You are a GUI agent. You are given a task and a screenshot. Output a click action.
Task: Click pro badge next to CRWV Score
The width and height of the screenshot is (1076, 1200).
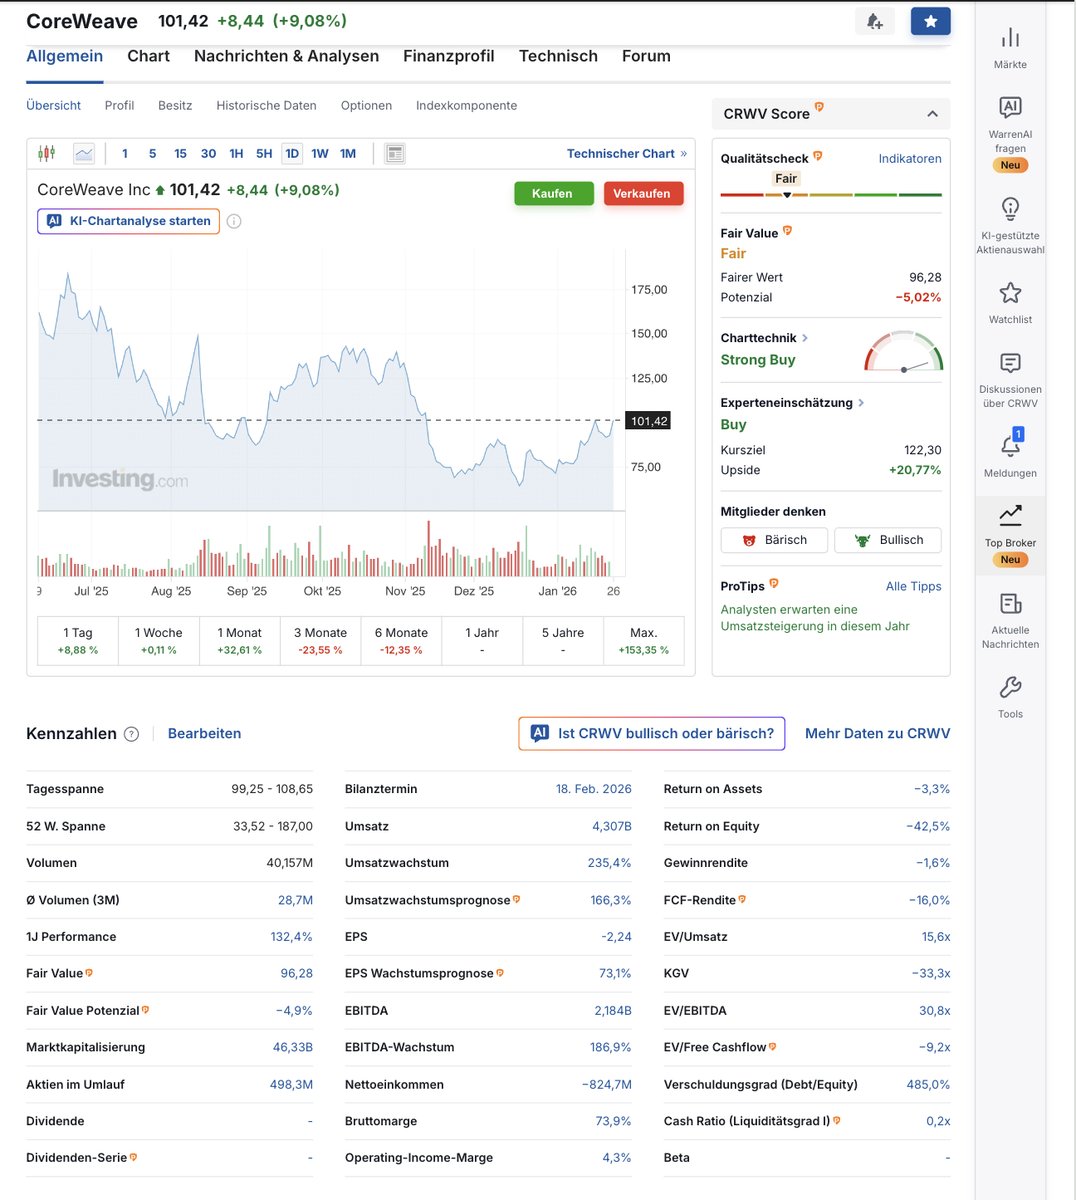point(819,107)
